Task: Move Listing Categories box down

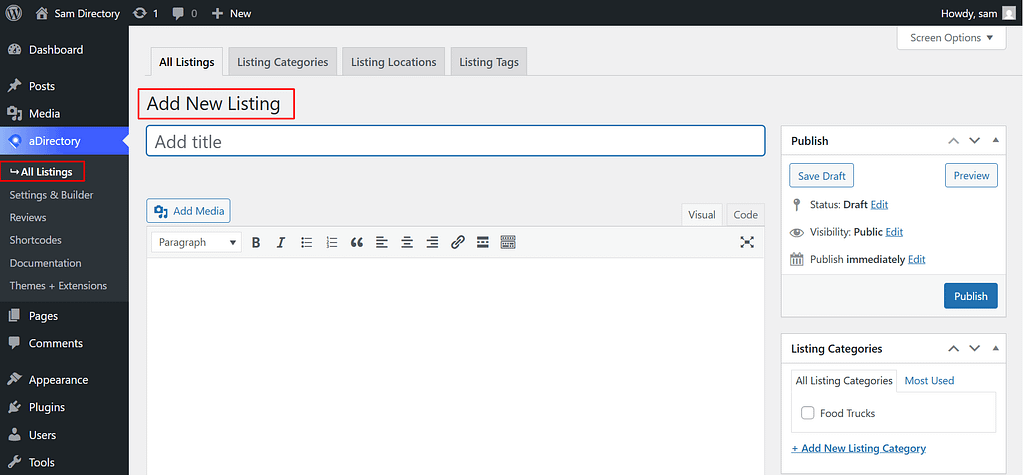Action: (975, 348)
